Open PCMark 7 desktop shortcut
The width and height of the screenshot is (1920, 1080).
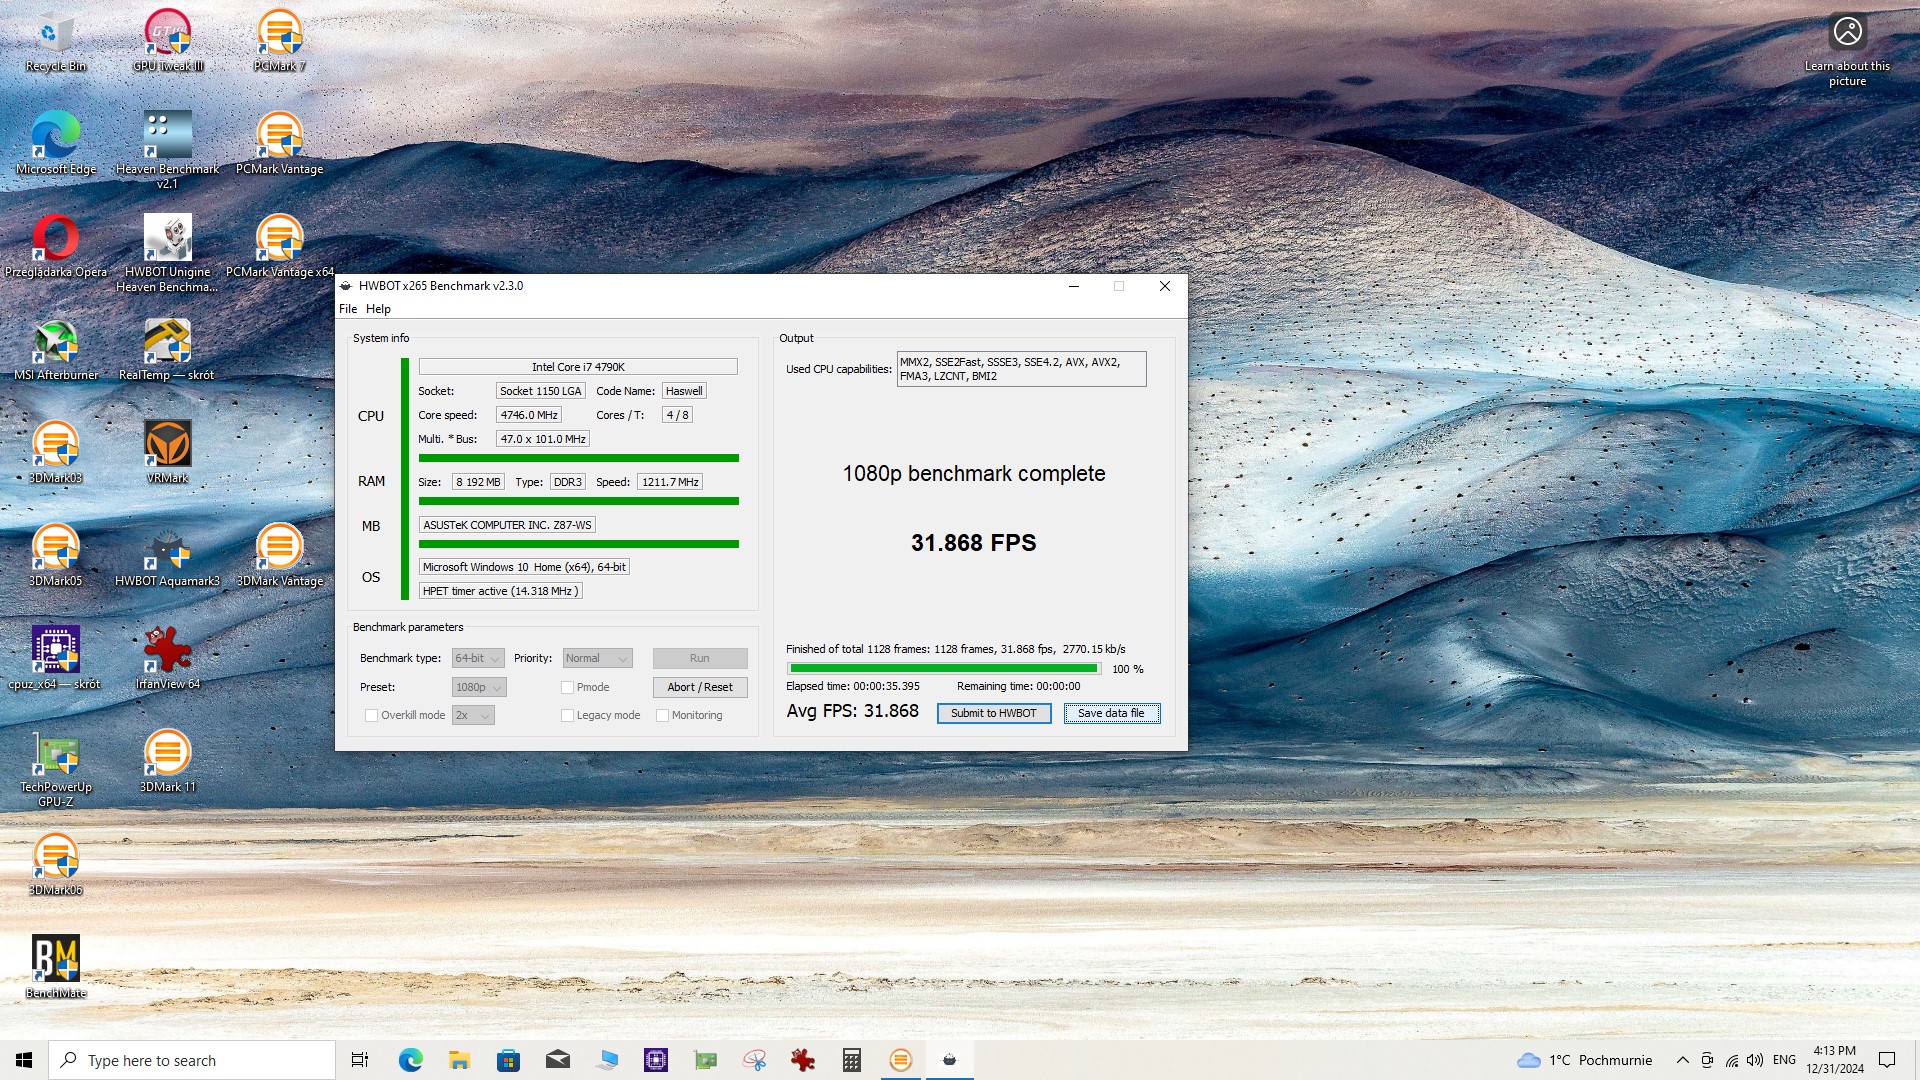click(x=280, y=41)
